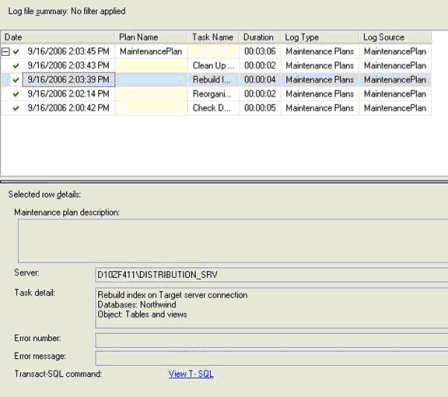Sort by the Duration column header
Image resolution: width=448 pixels, height=397 pixels.
[260, 37]
